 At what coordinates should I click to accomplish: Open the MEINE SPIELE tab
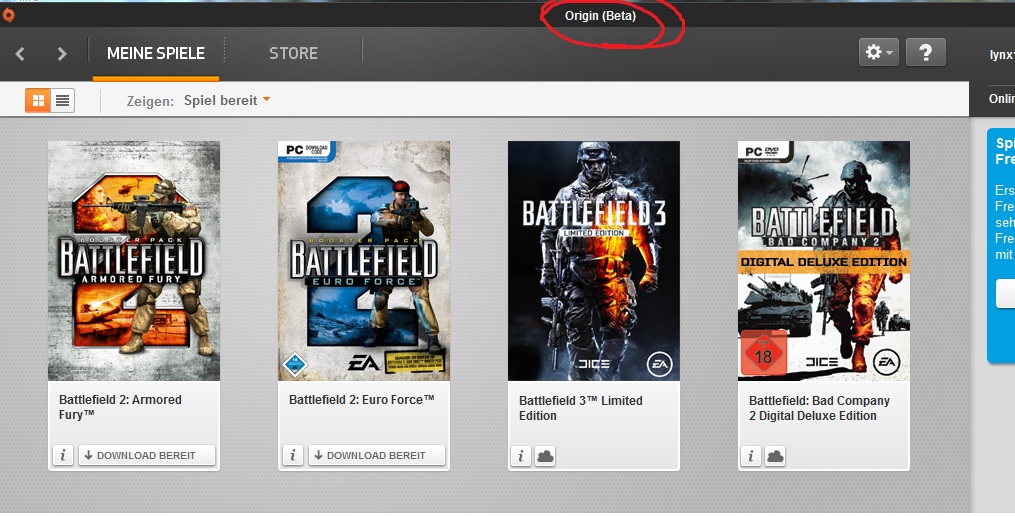pyautogui.click(x=156, y=53)
